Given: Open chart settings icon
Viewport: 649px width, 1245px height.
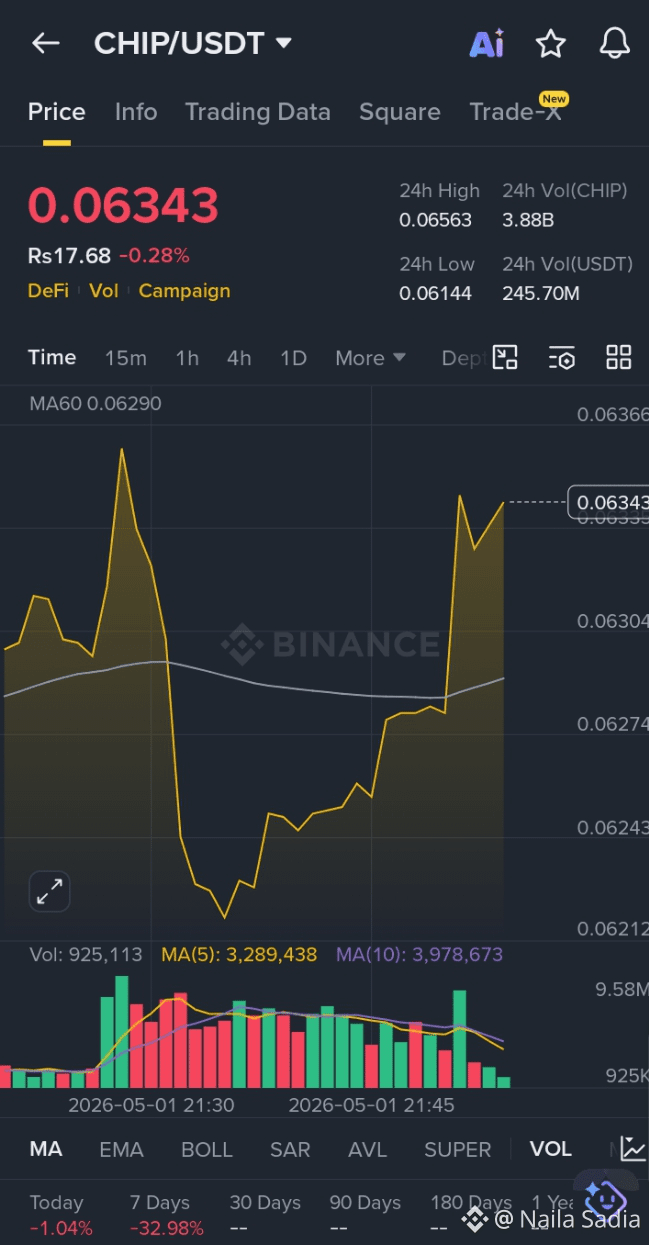Looking at the screenshot, I should click(x=562, y=358).
